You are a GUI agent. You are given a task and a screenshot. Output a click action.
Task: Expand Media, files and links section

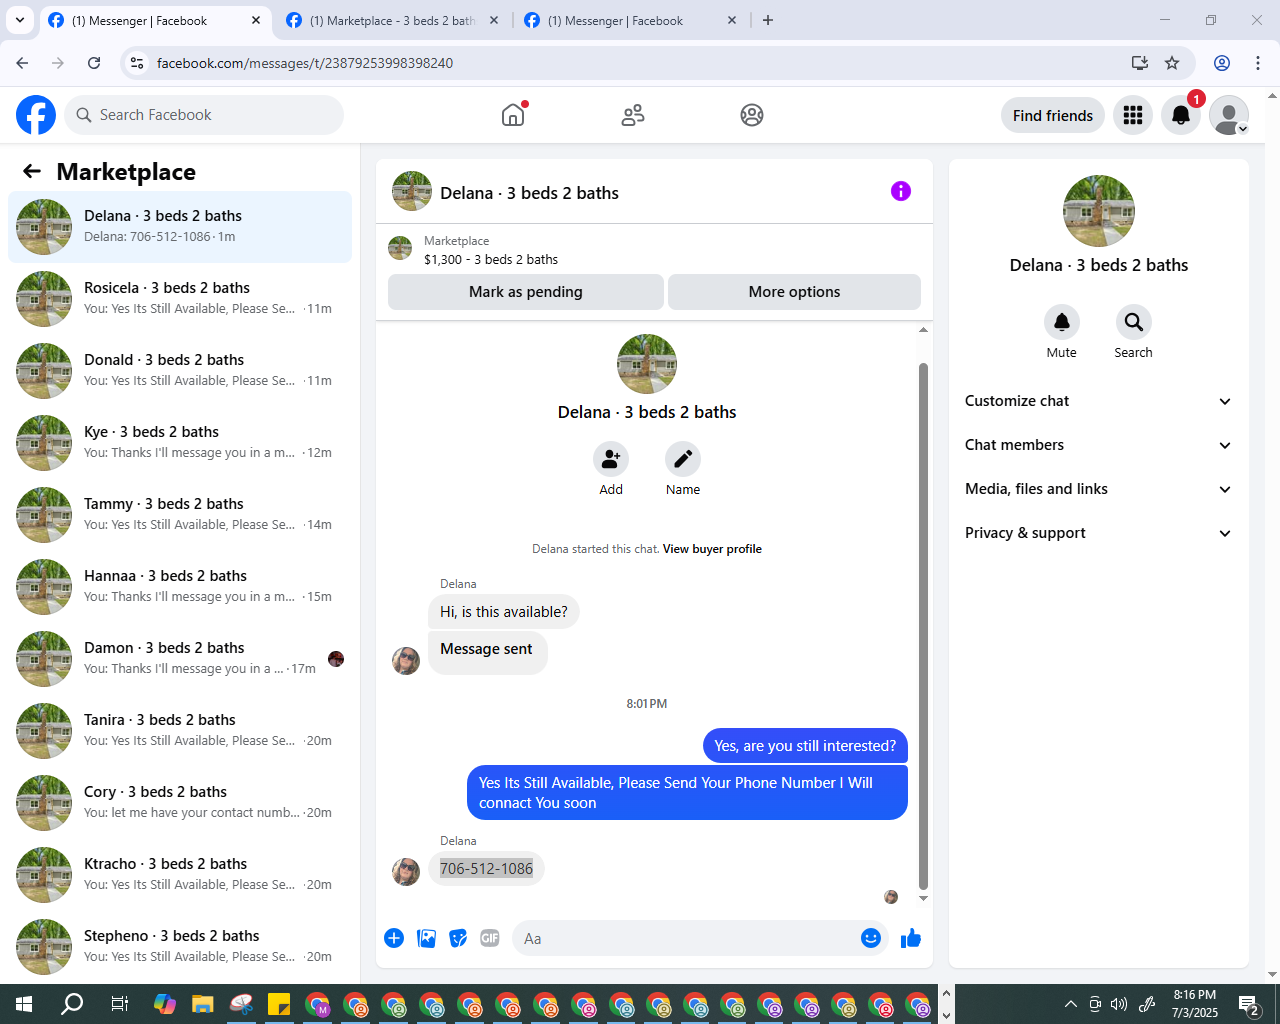1099,489
